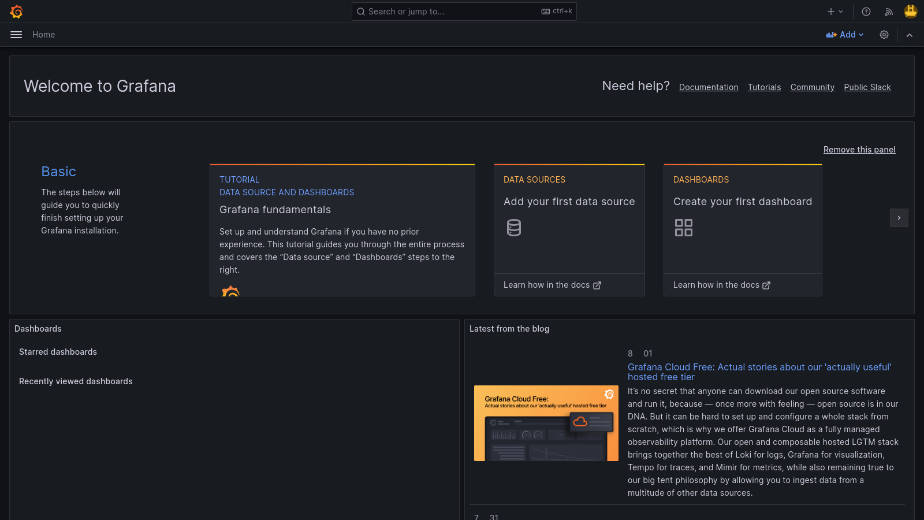Click the Basic heading text

pyautogui.click(x=58, y=171)
